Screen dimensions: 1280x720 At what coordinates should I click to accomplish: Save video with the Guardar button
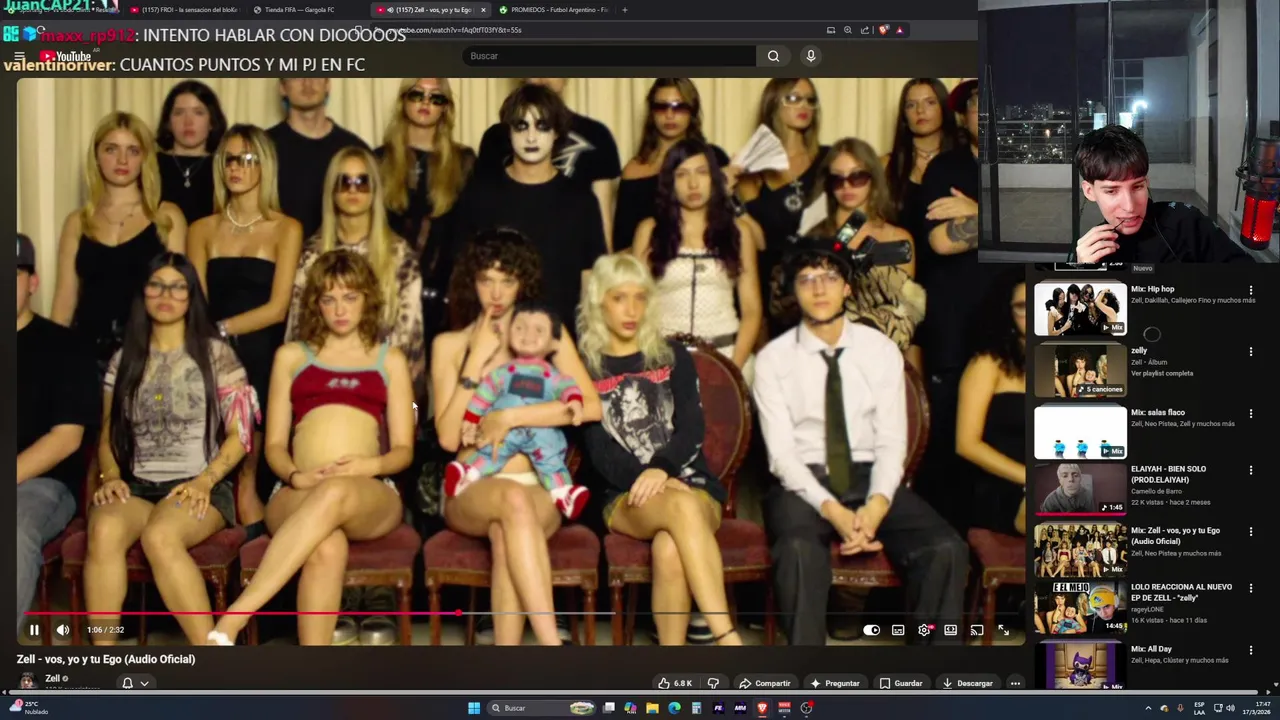(901, 683)
